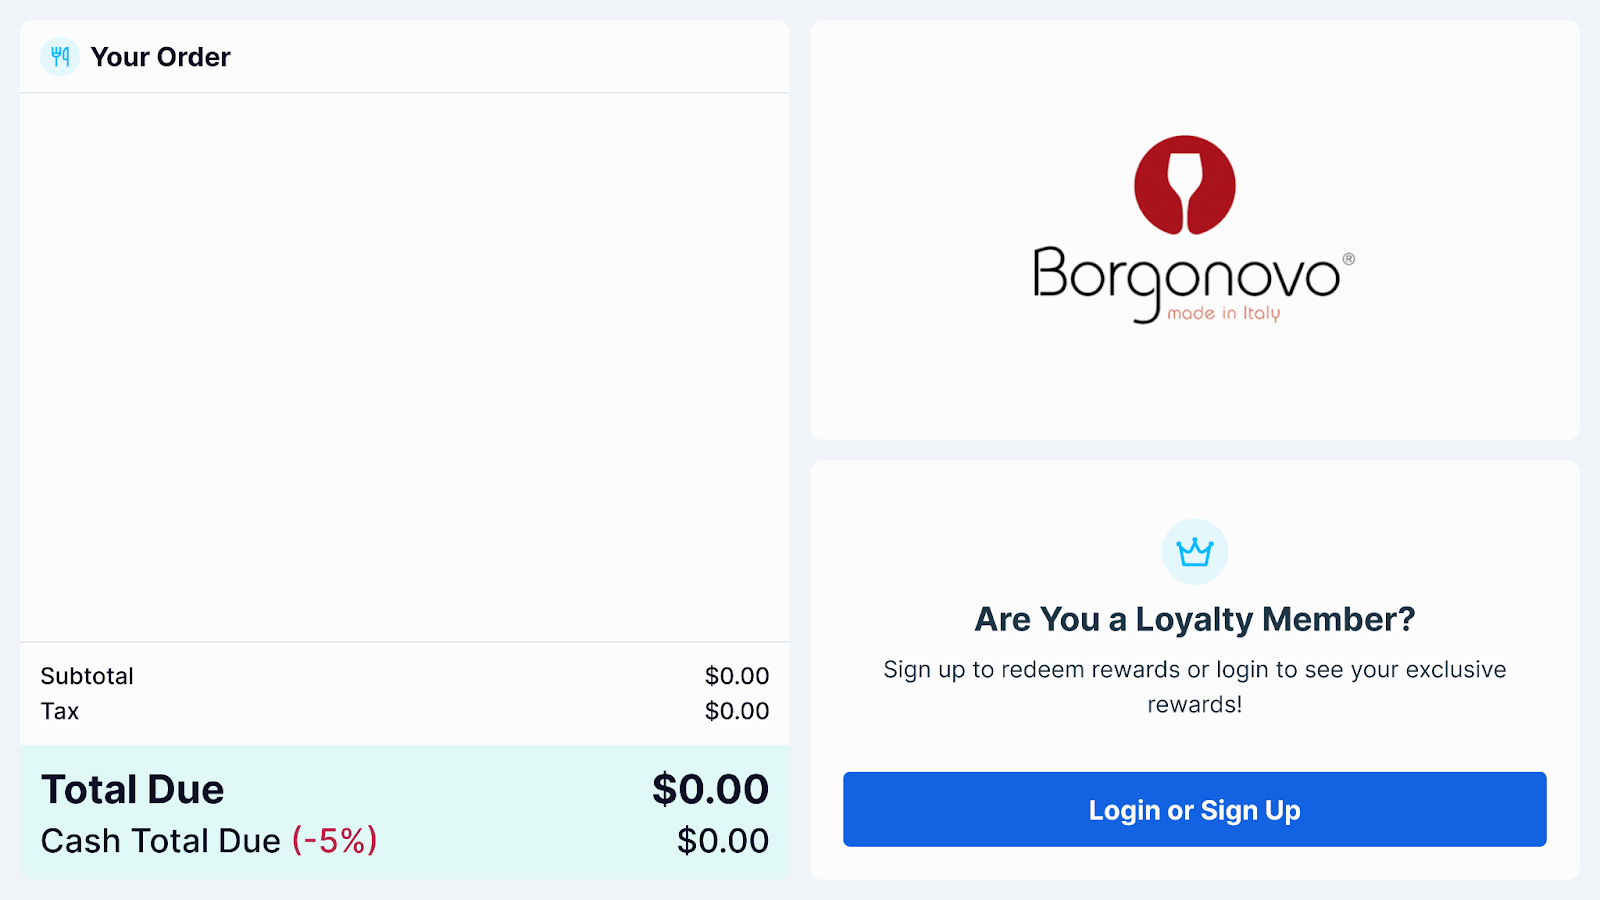Select the Subtotal label
The image size is (1600, 900).
pyautogui.click(x=87, y=676)
